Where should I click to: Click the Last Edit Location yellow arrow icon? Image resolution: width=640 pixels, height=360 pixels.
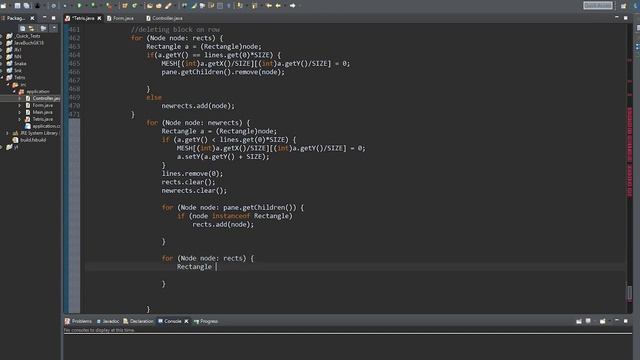269,6
